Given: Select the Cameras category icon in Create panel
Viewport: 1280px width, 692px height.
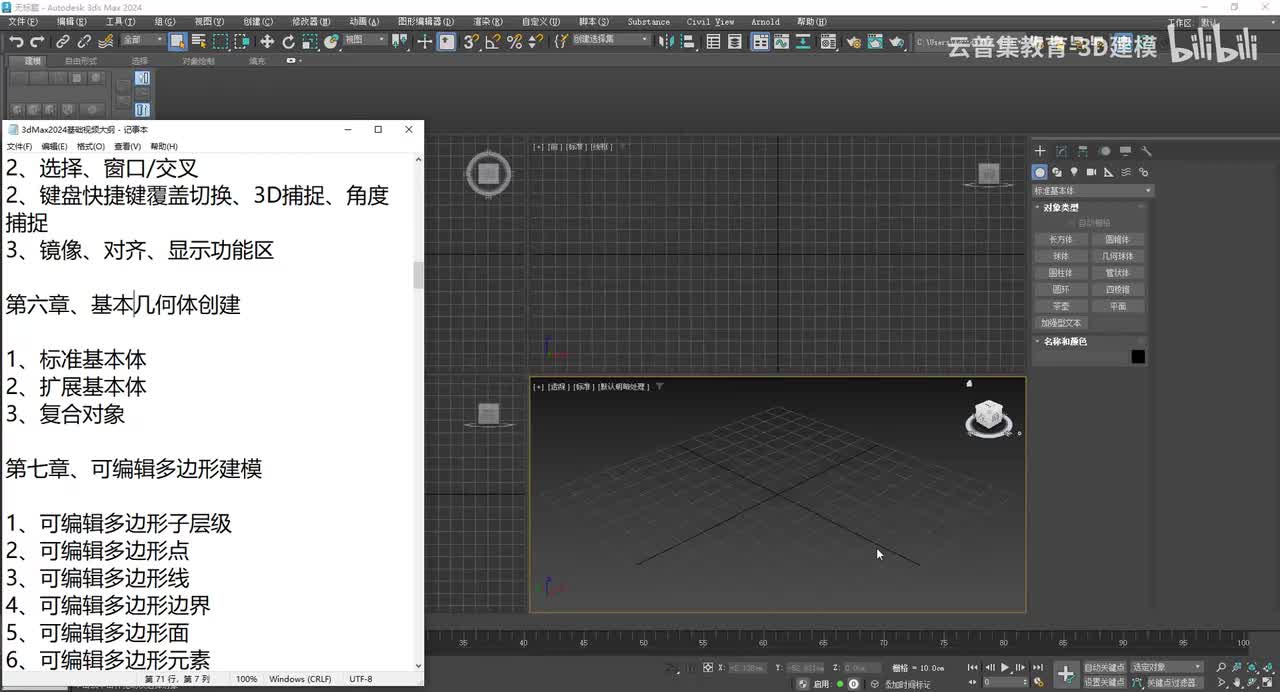Looking at the screenshot, I should click(x=1091, y=172).
